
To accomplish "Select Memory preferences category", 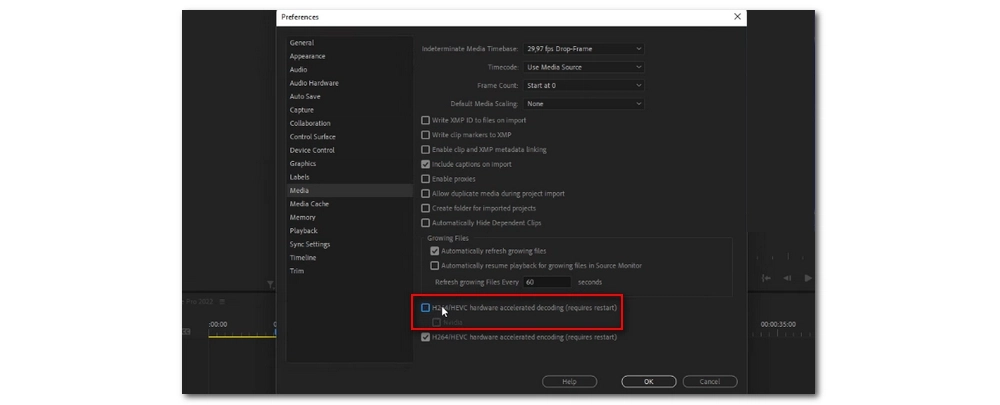I will [x=302, y=217].
